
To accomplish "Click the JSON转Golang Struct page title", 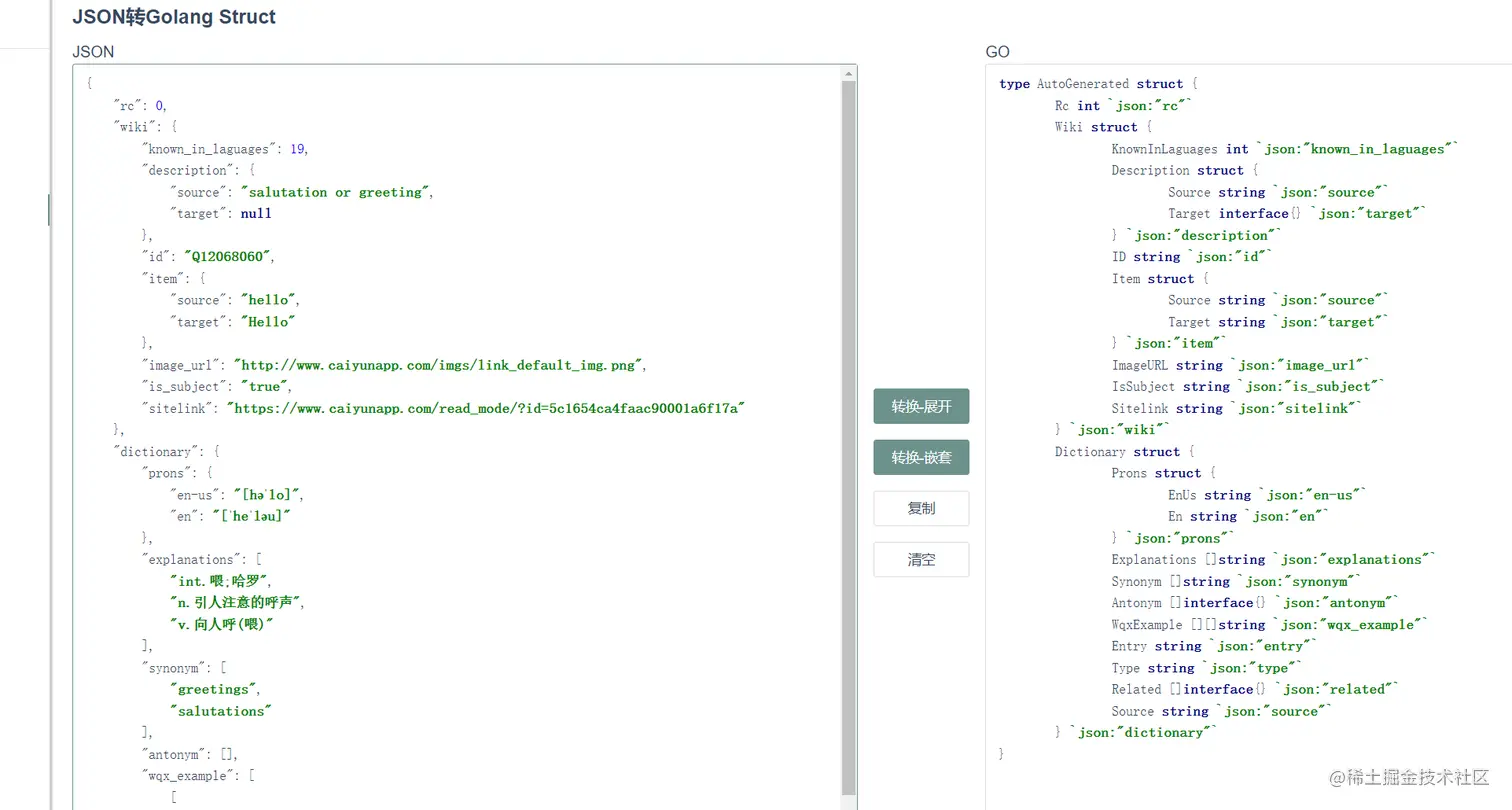I will click(174, 17).
